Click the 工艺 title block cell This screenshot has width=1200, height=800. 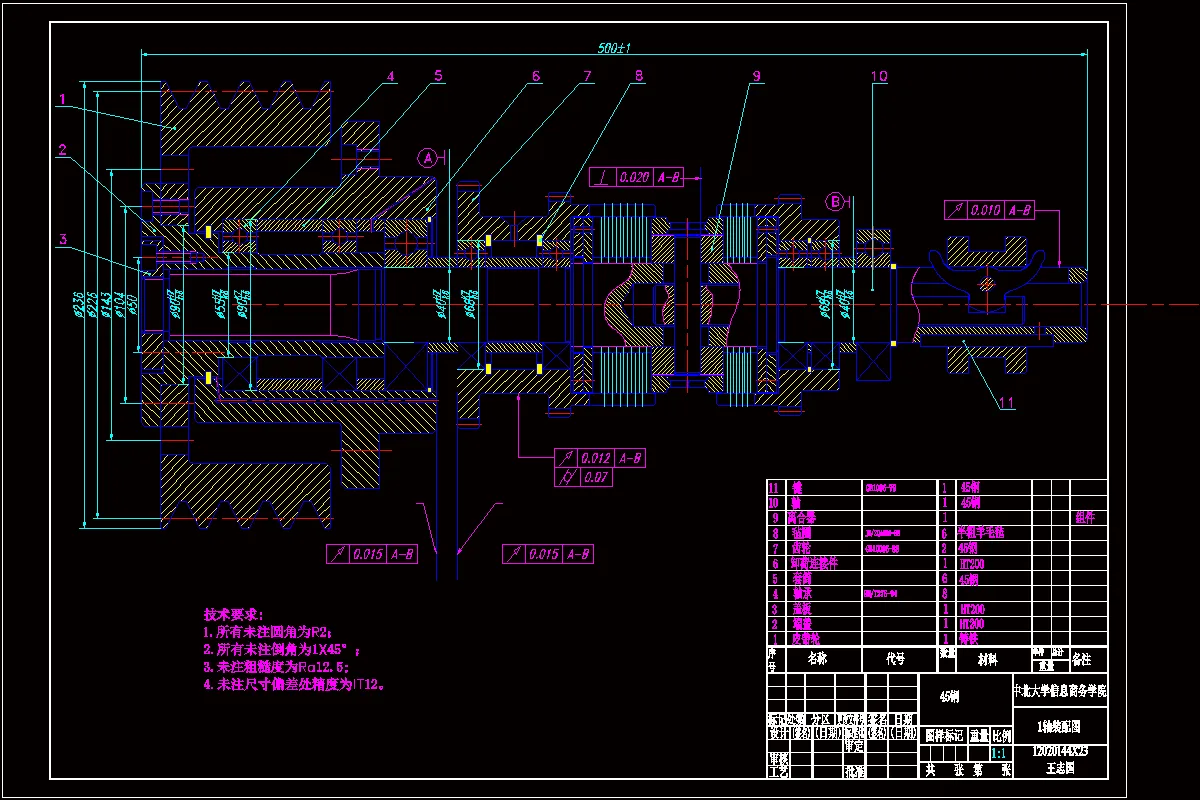click(778, 772)
